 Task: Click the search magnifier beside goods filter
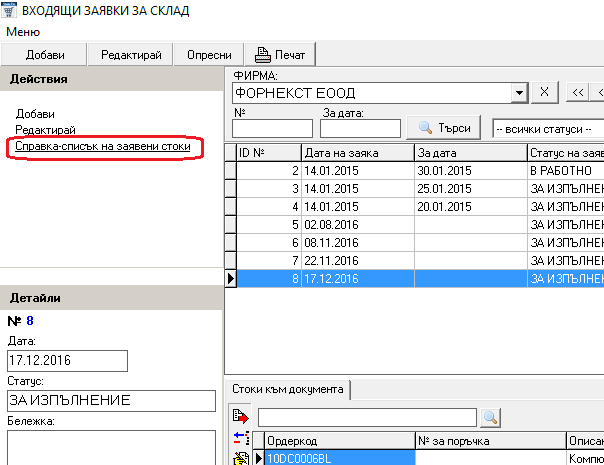490,418
